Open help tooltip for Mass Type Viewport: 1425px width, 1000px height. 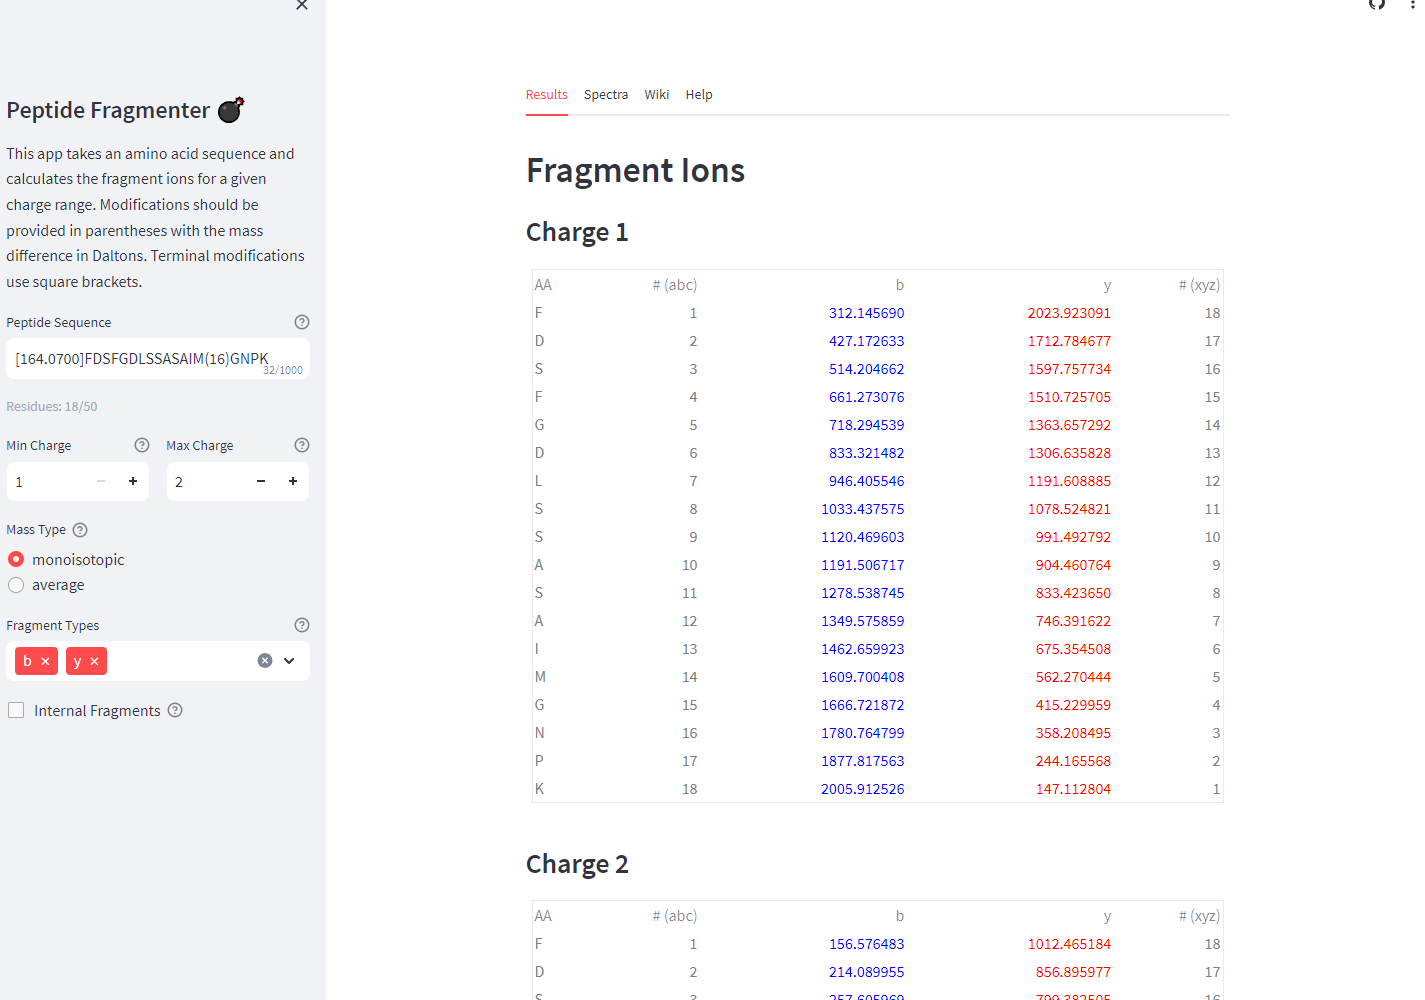(x=80, y=530)
